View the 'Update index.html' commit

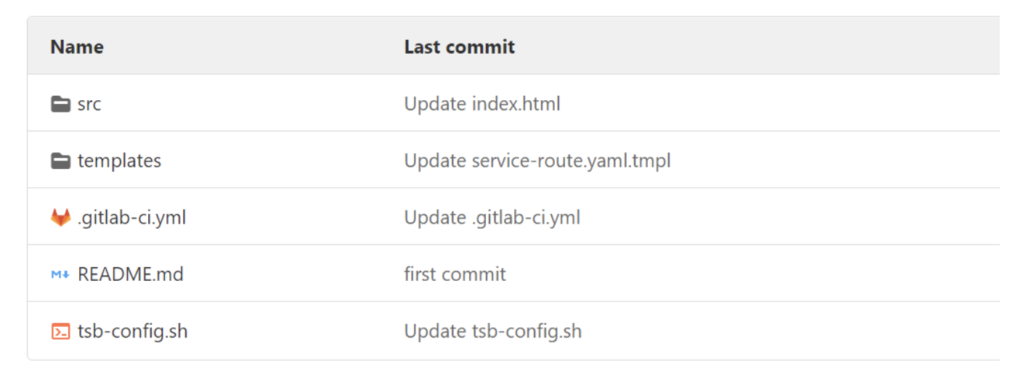[x=482, y=104]
